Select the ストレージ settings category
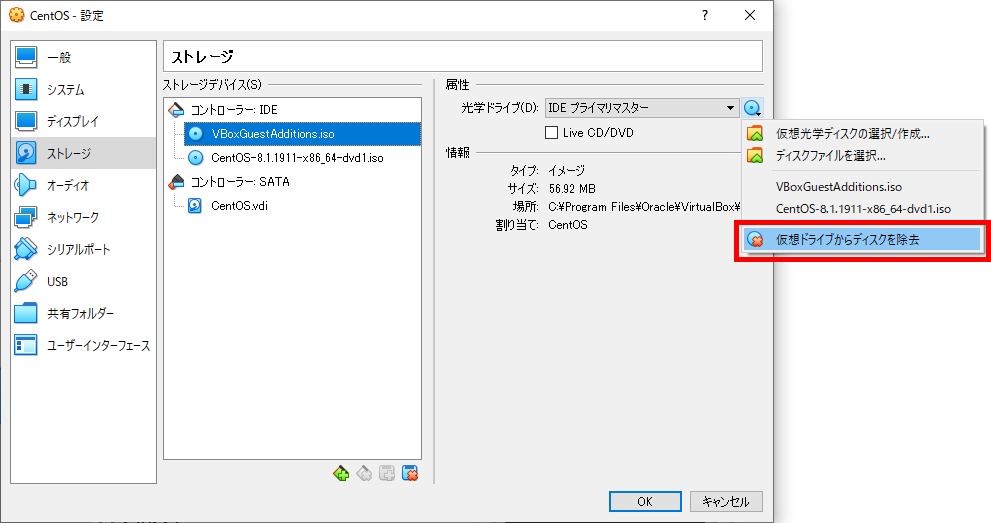This screenshot has height=523, width=991. coord(83,153)
